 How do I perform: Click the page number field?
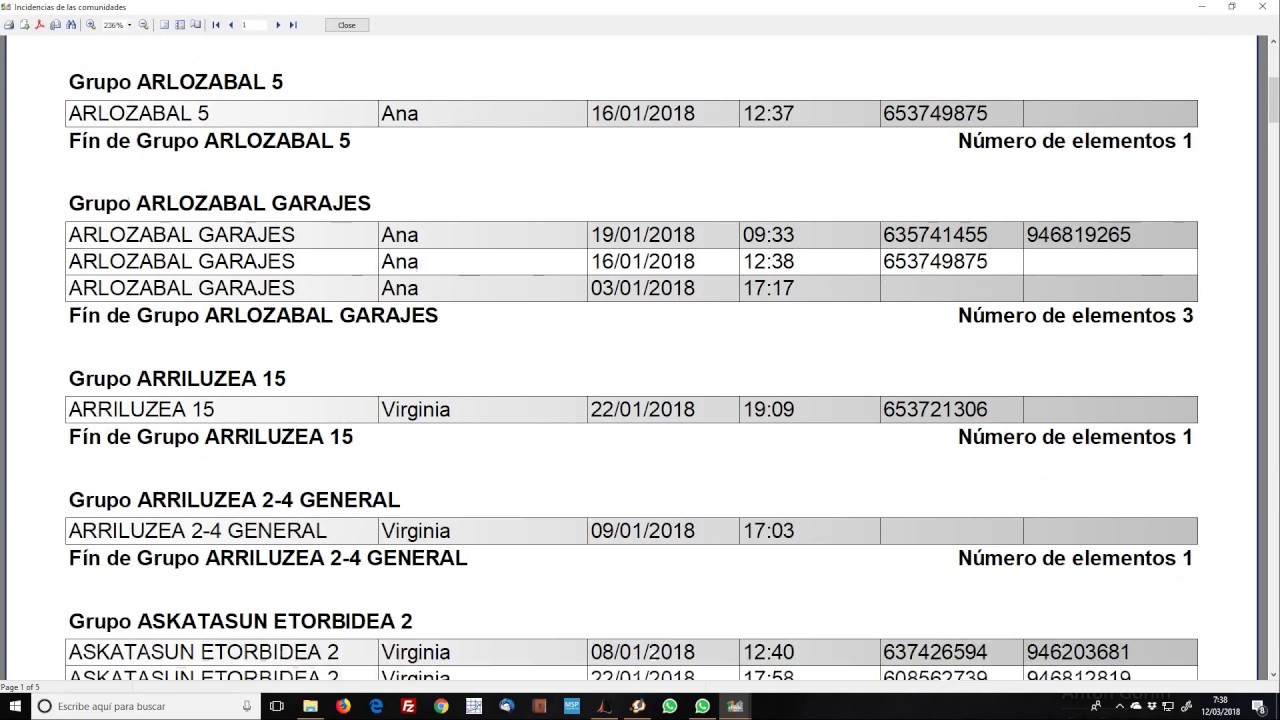(255, 25)
